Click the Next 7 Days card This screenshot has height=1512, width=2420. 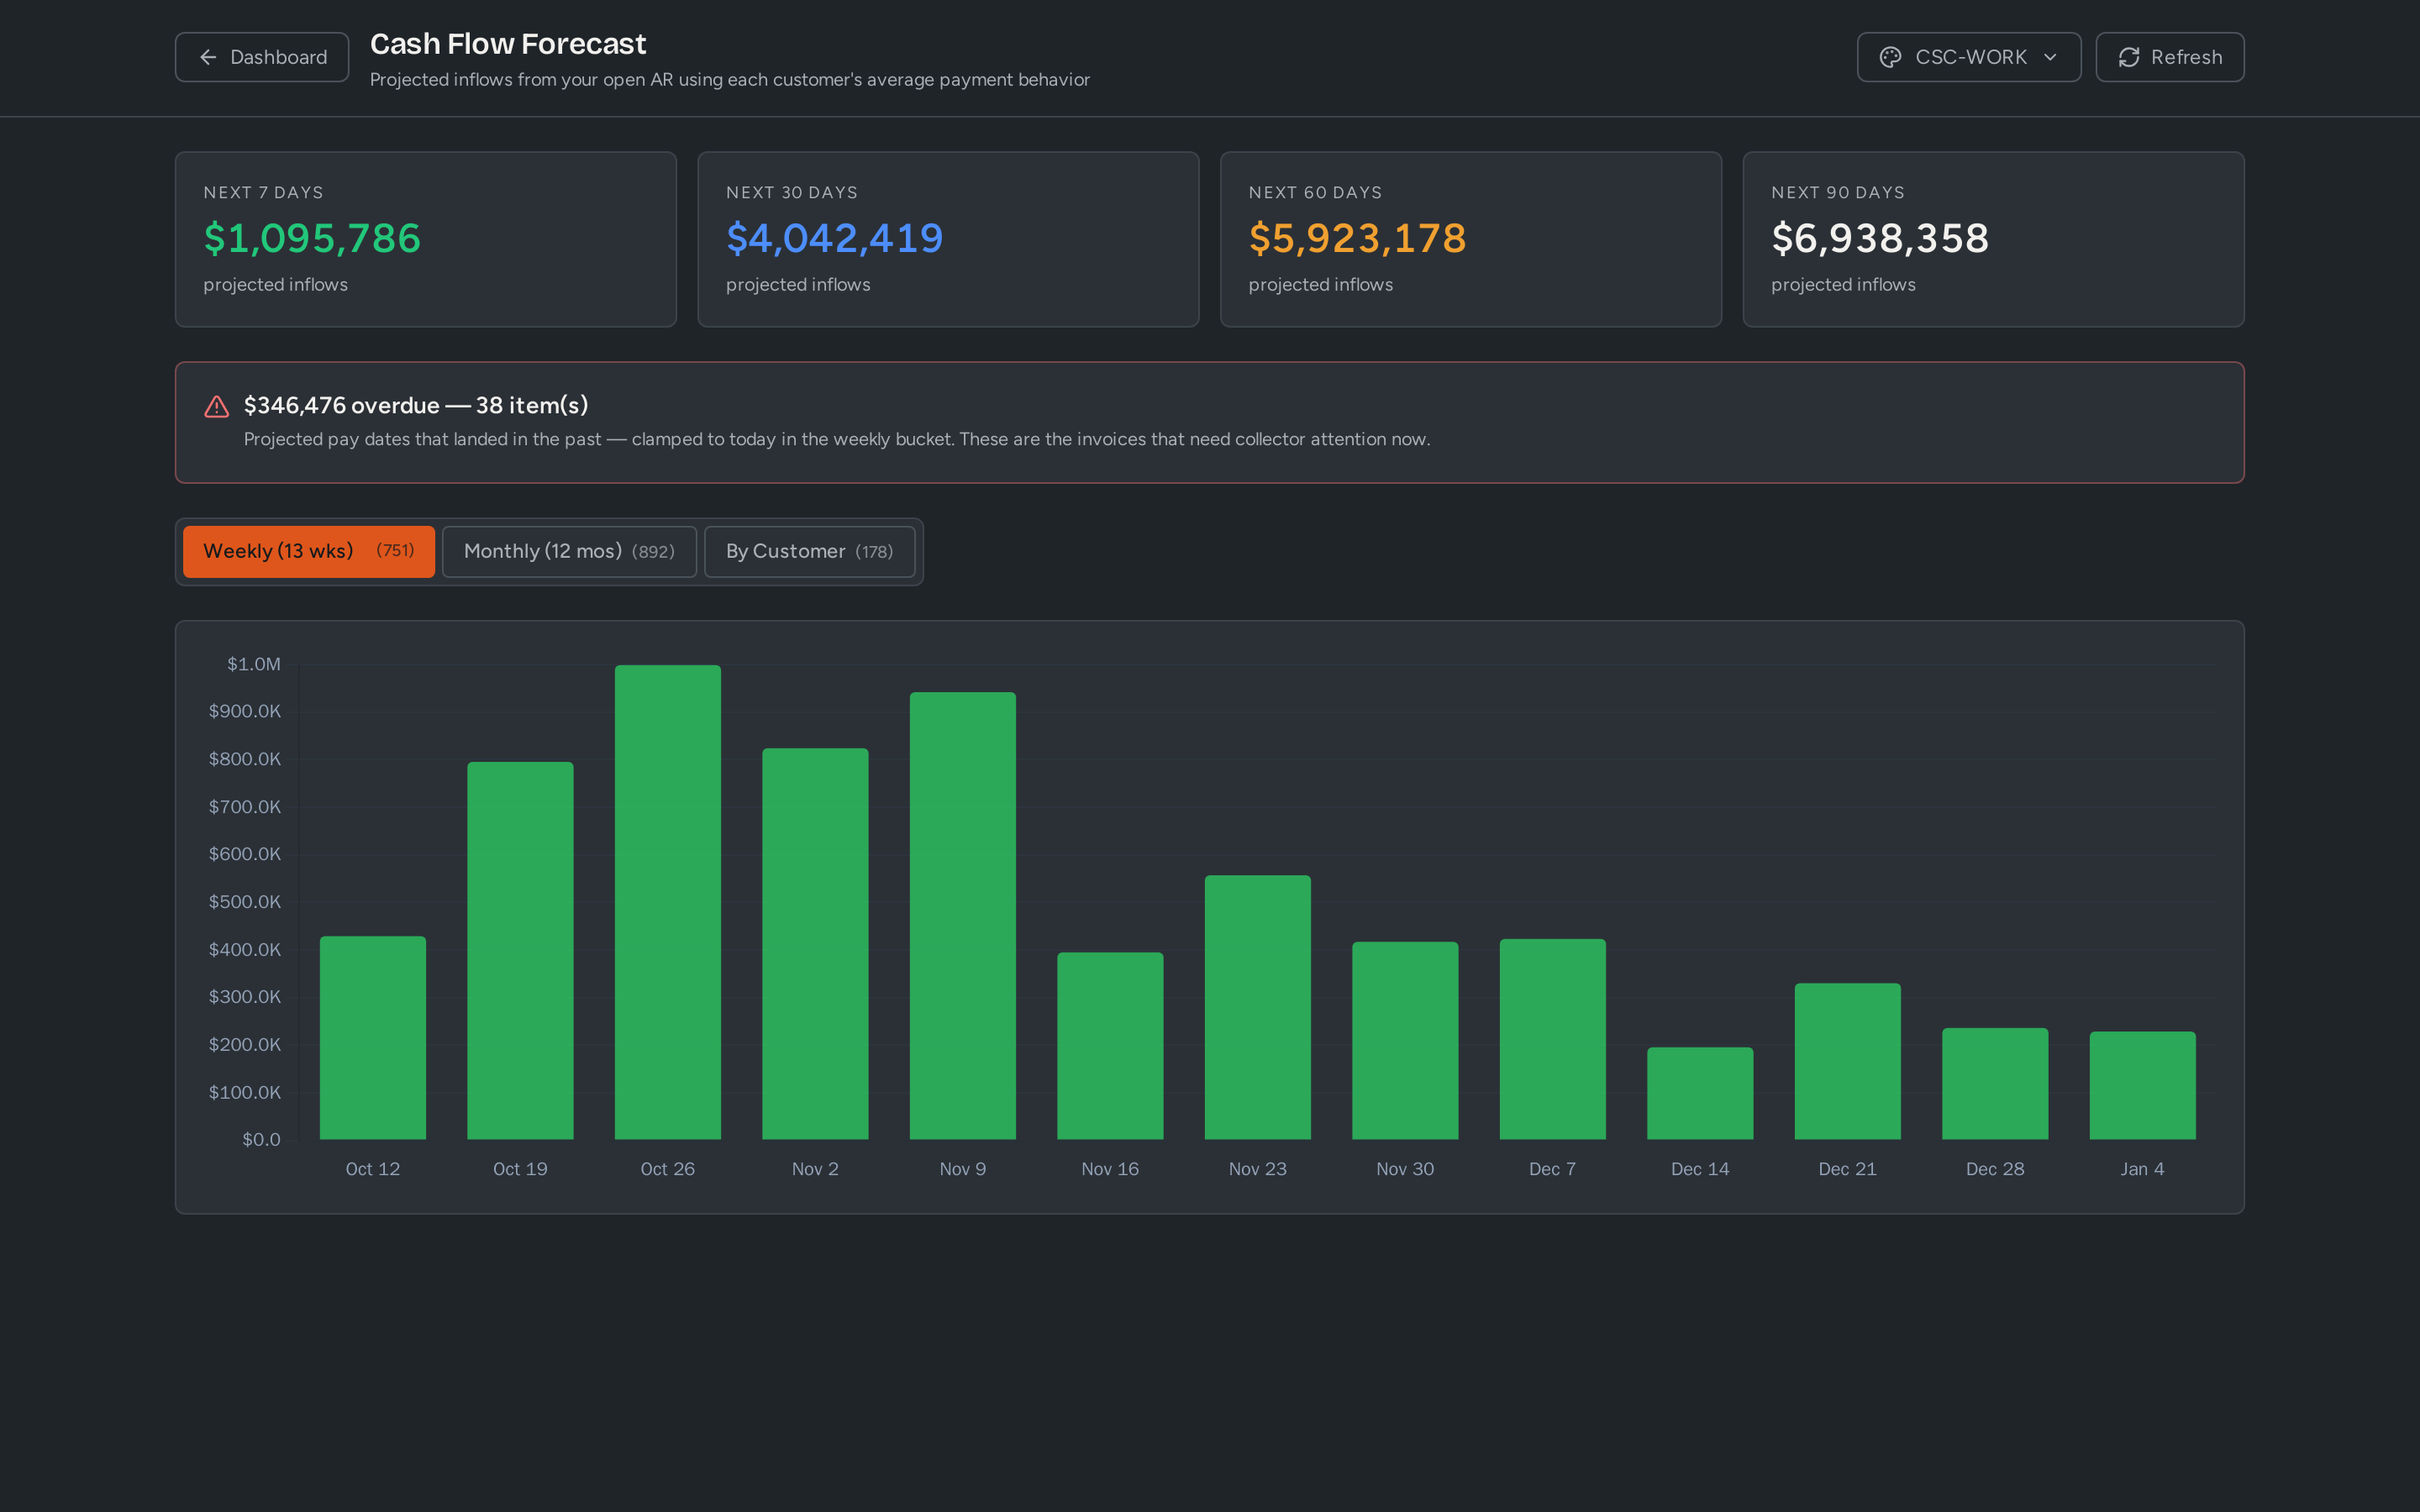tap(426, 239)
